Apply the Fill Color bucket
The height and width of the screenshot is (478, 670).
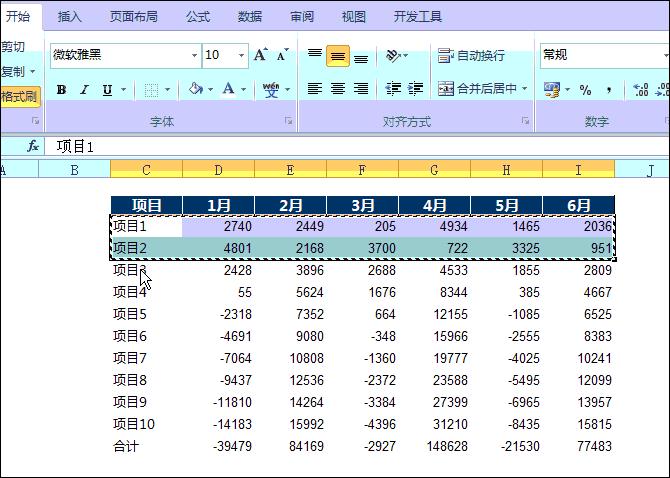pos(195,89)
